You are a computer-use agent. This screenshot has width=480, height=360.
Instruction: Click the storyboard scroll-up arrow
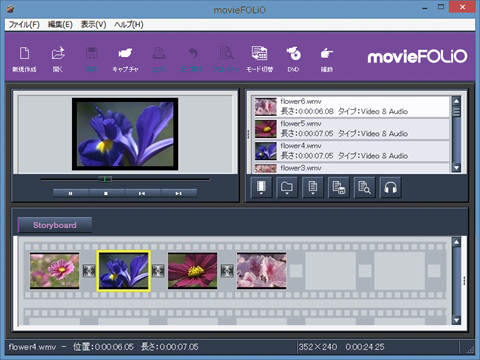coord(456,242)
